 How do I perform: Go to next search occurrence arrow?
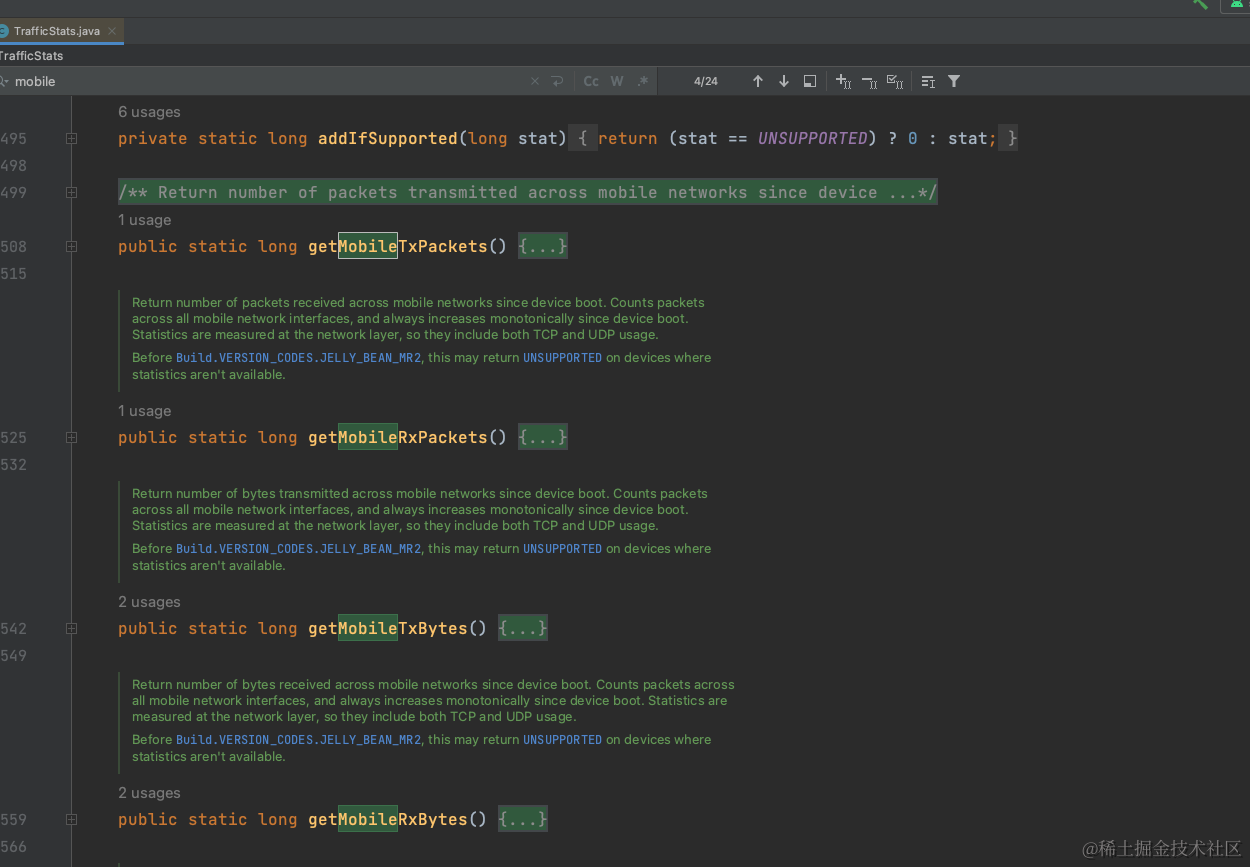(784, 81)
